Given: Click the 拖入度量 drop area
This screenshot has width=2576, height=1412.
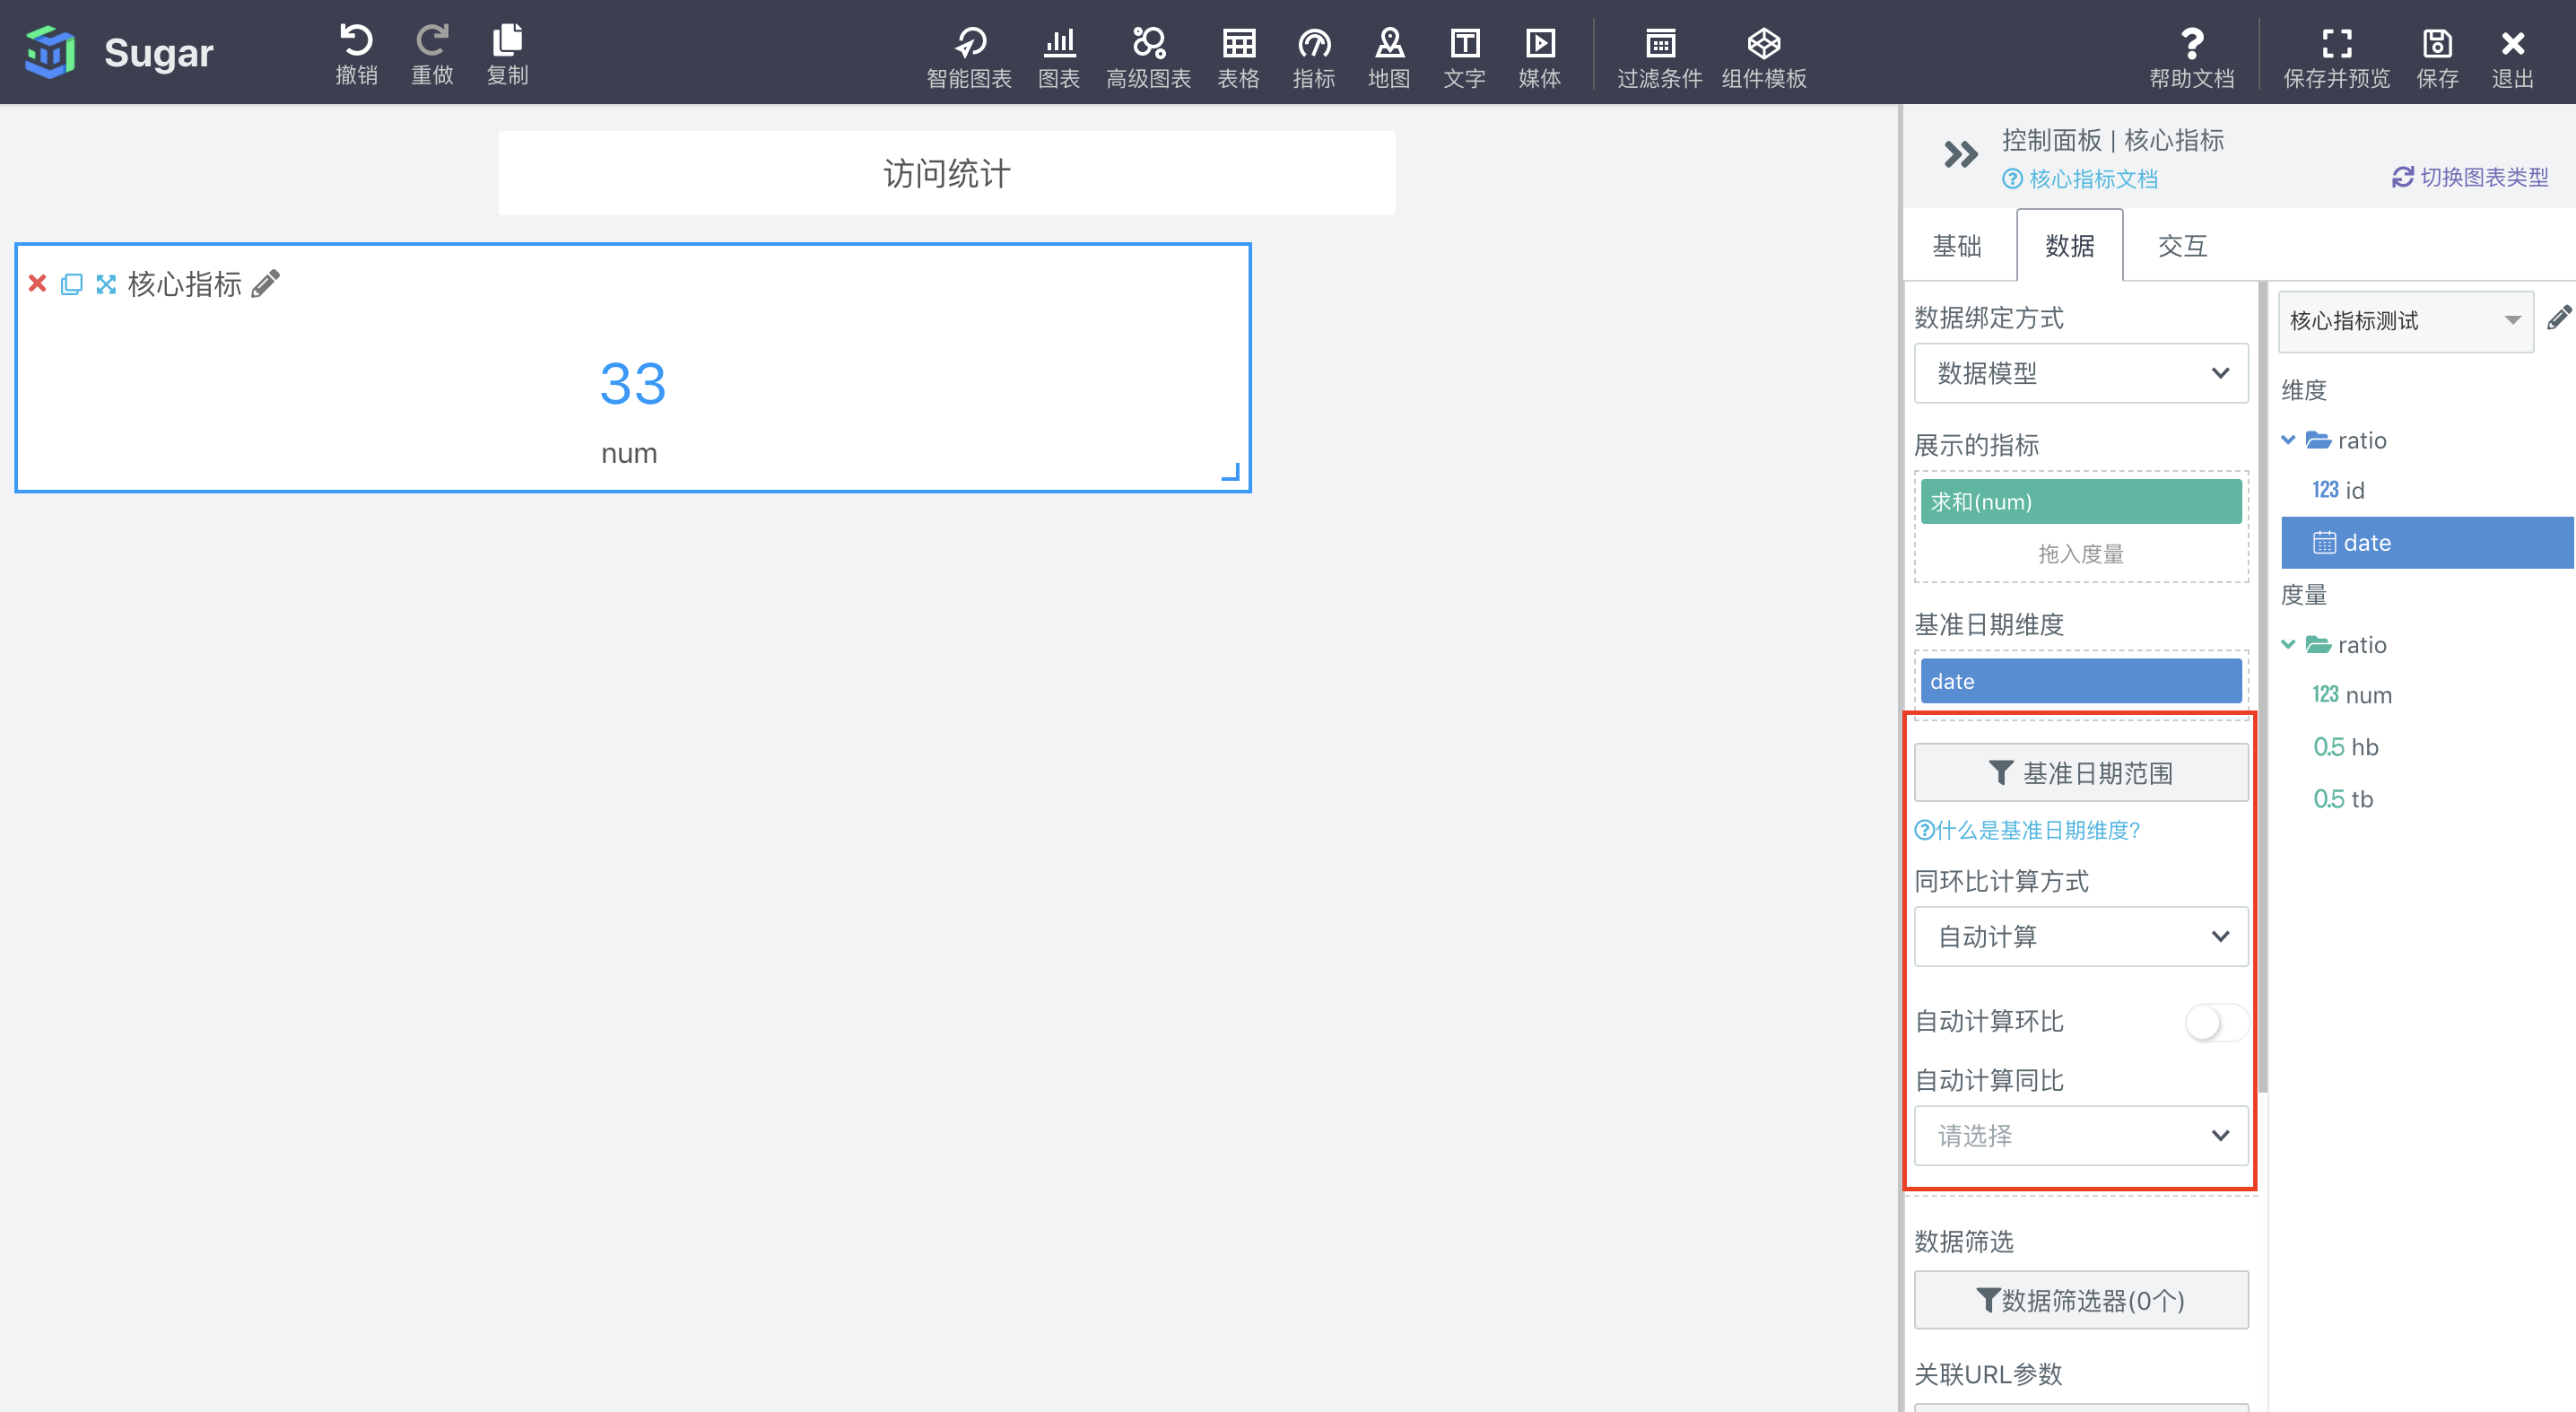Looking at the screenshot, I should 2081,553.
